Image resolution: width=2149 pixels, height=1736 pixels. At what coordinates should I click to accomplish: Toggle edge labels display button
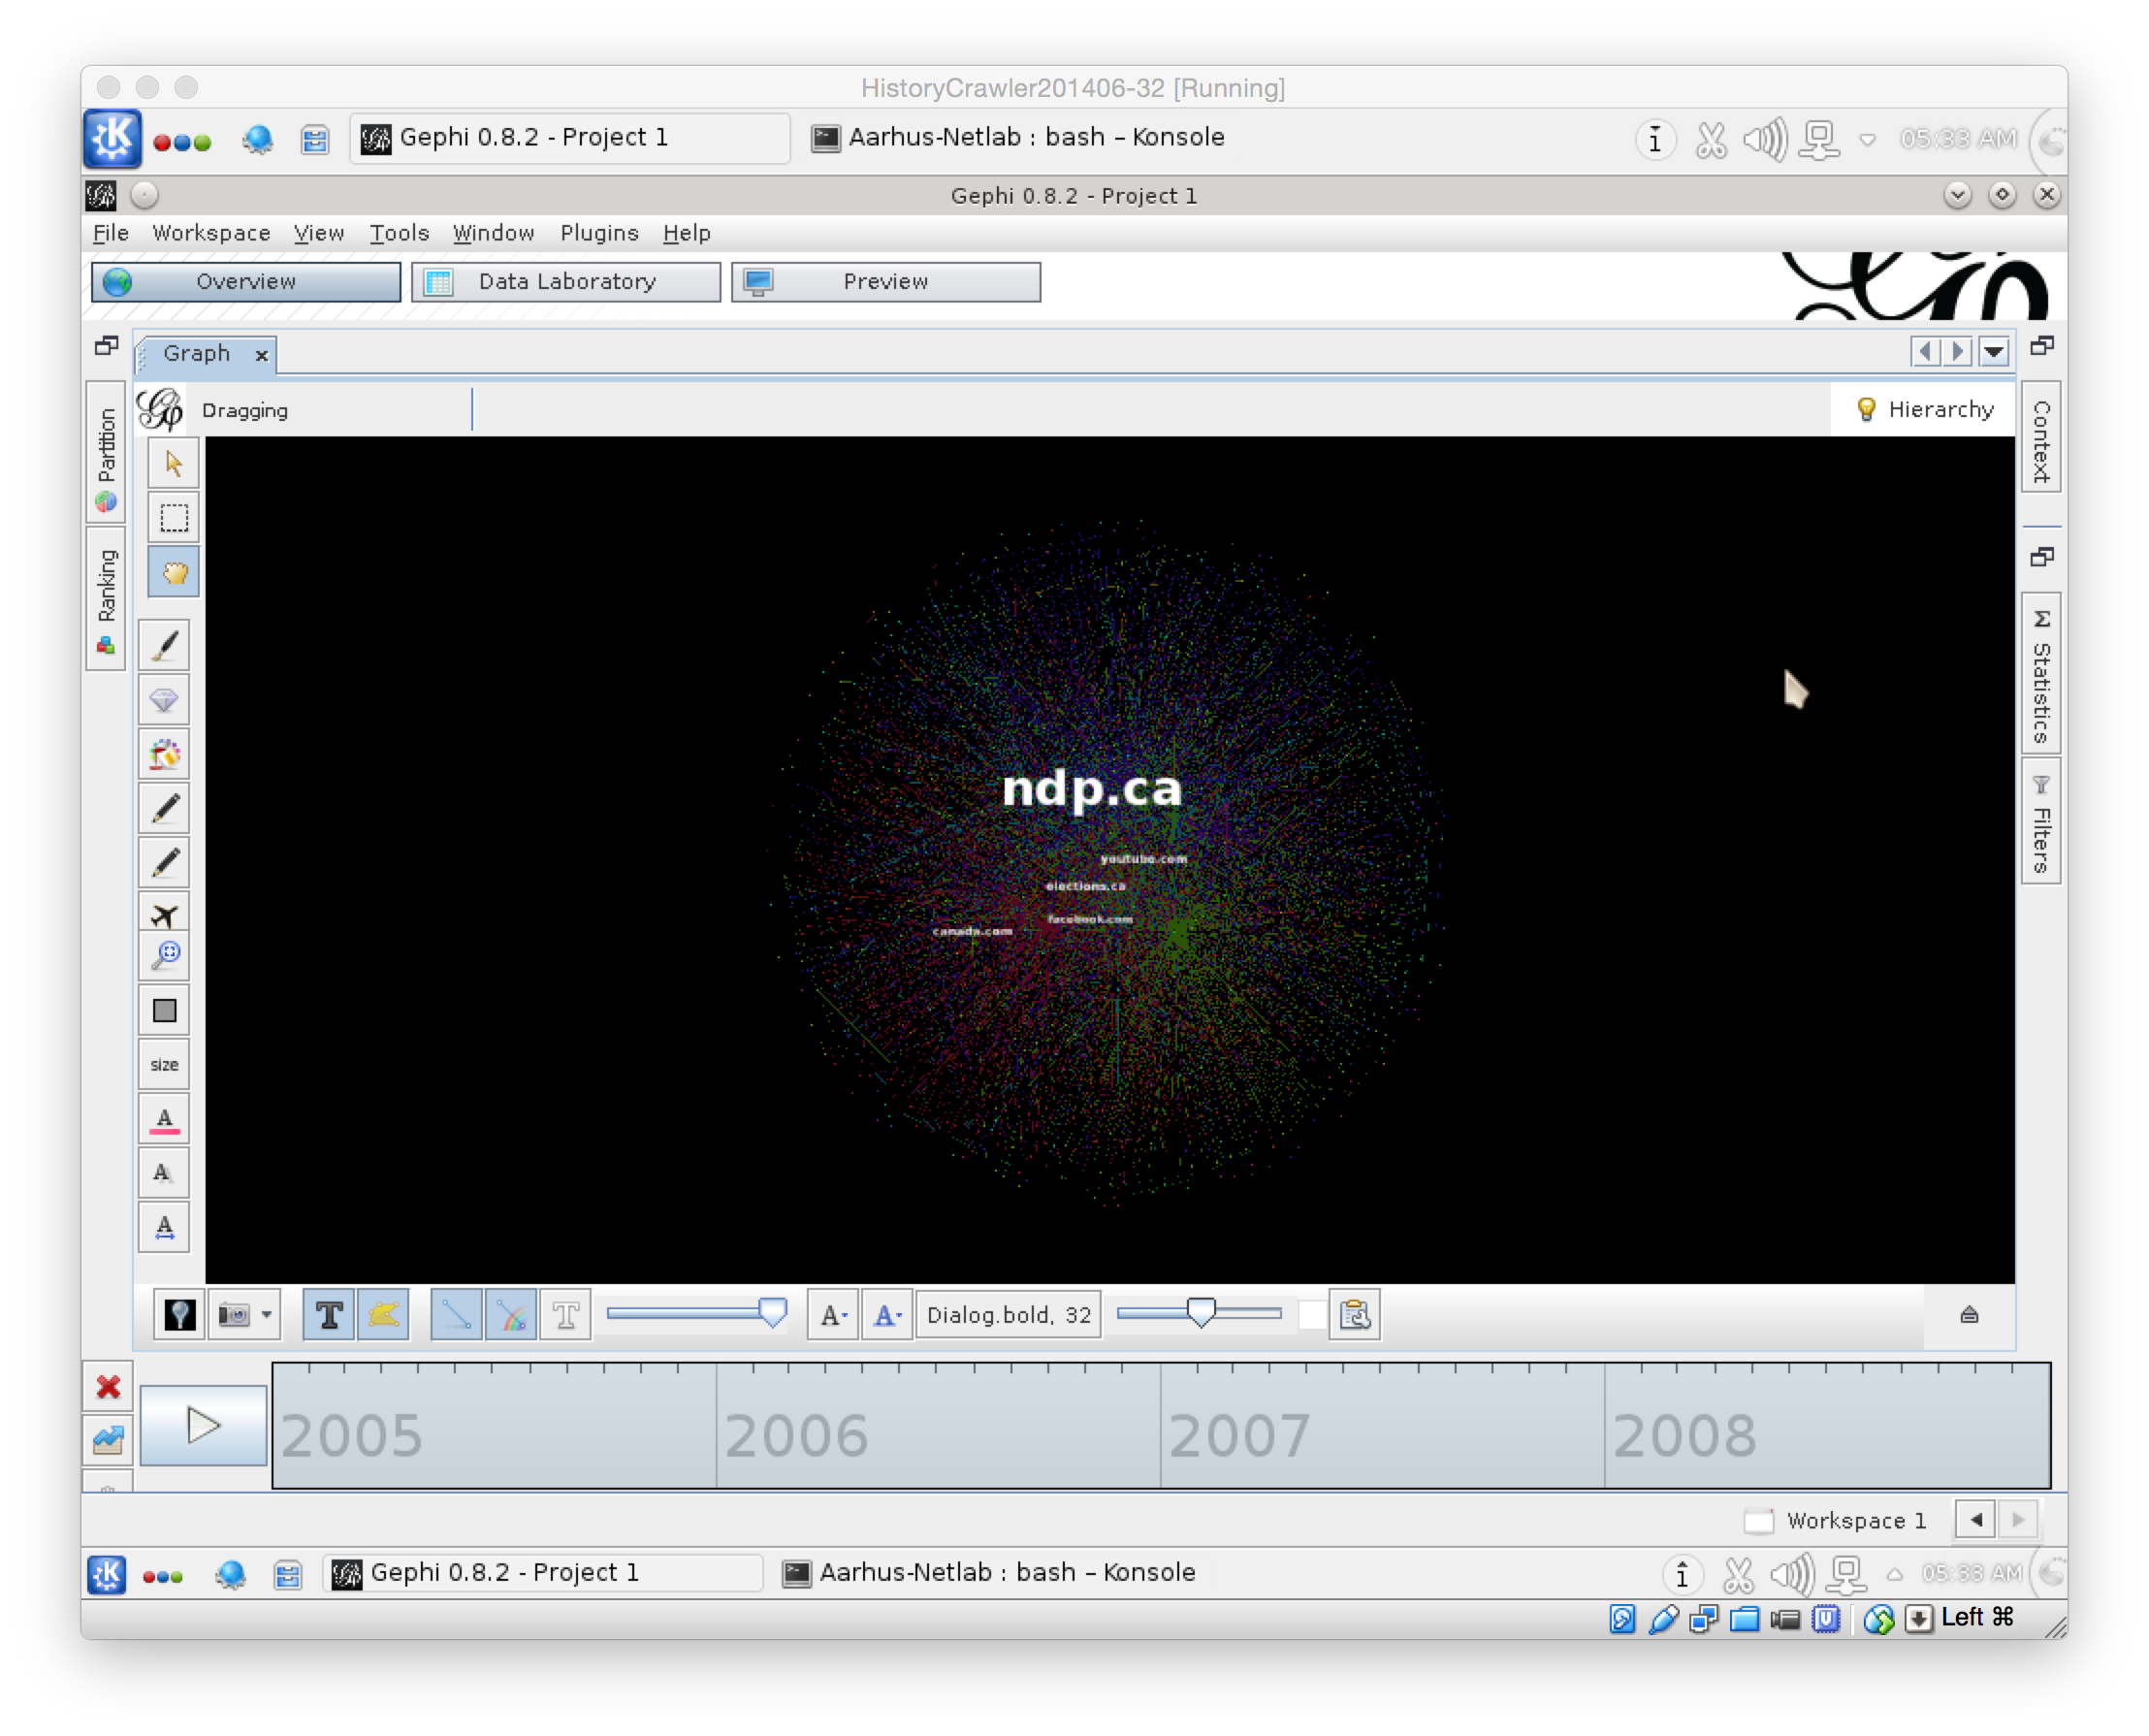coord(566,1315)
